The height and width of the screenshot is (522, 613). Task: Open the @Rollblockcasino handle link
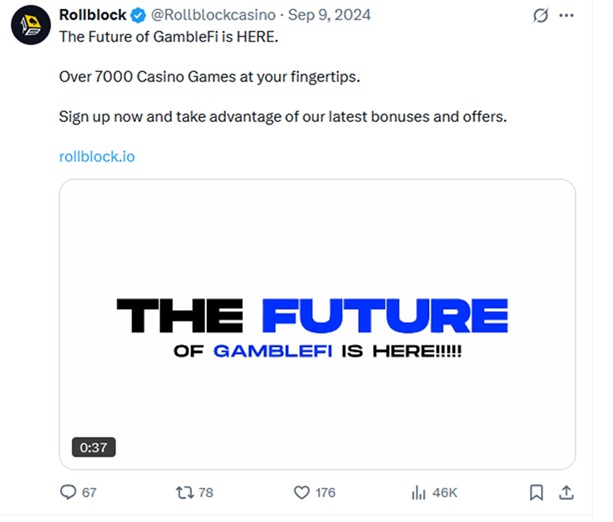(x=213, y=16)
